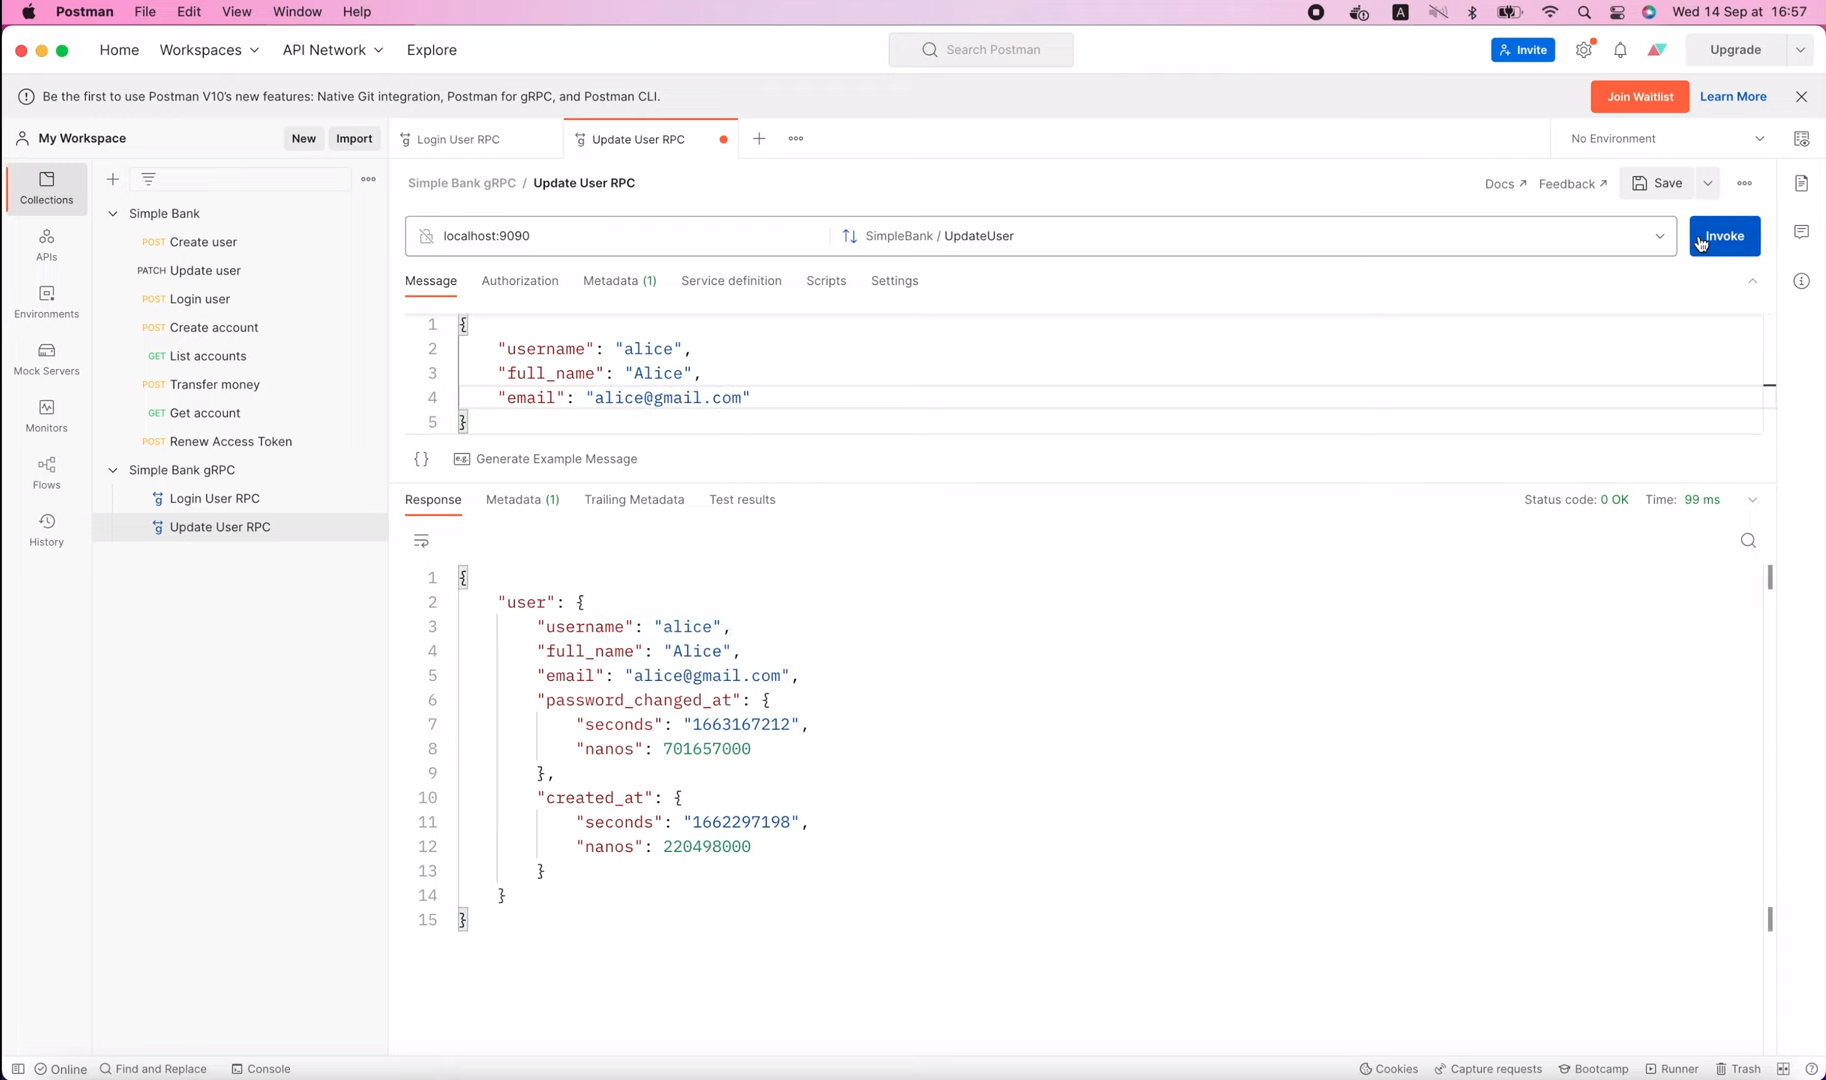The height and width of the screenshot is (1080, 1826).
Task: Open the documentation icon in right sidebar
Action: click(1801, 183)
